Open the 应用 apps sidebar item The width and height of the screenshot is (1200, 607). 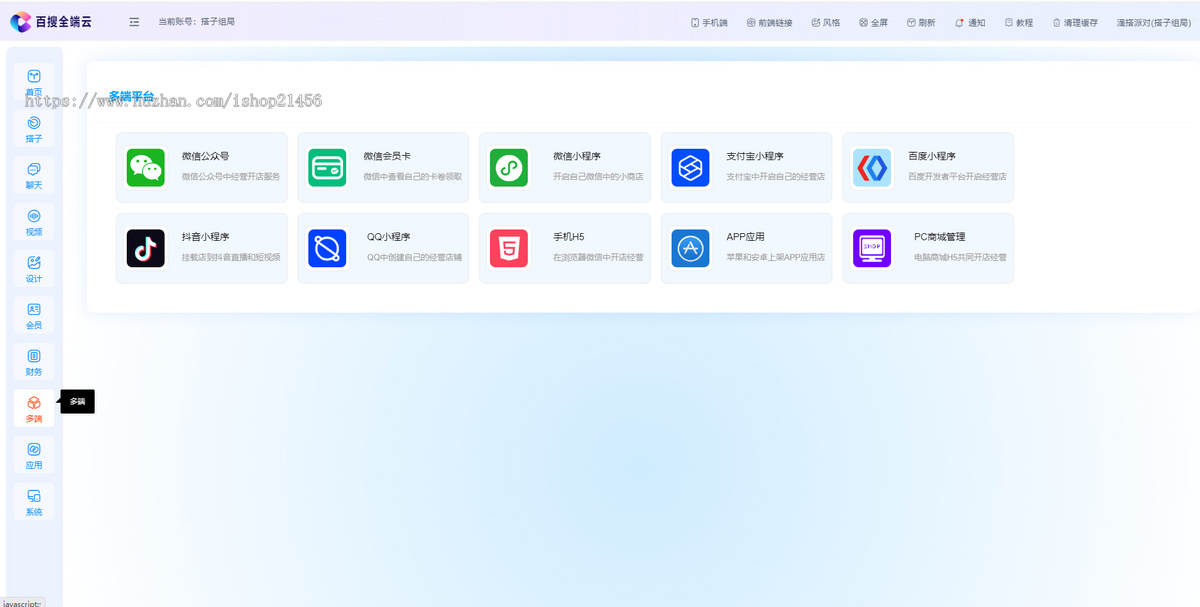click(x=34, y=455)
